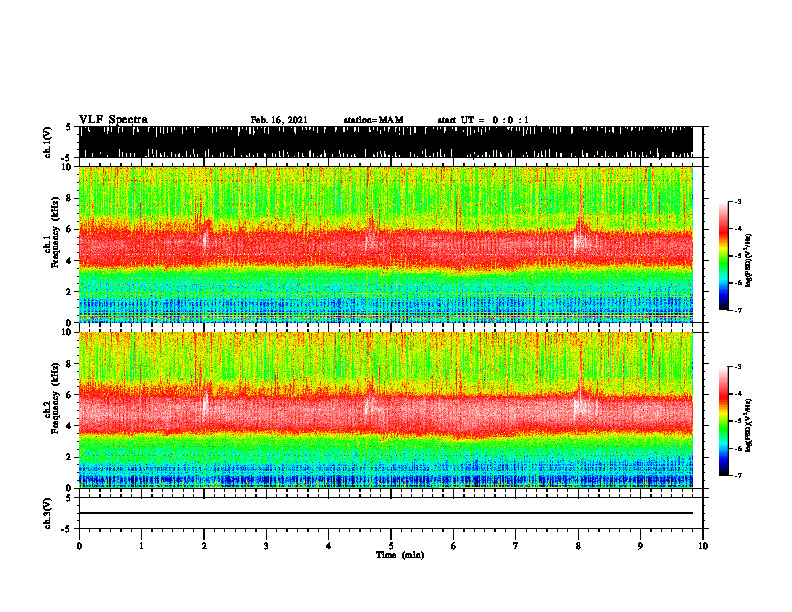The height and width of the screenshot is (612, 792).
Task: Click the ch.3 flat voltage trace panel
Action: [x=390, y=513]
